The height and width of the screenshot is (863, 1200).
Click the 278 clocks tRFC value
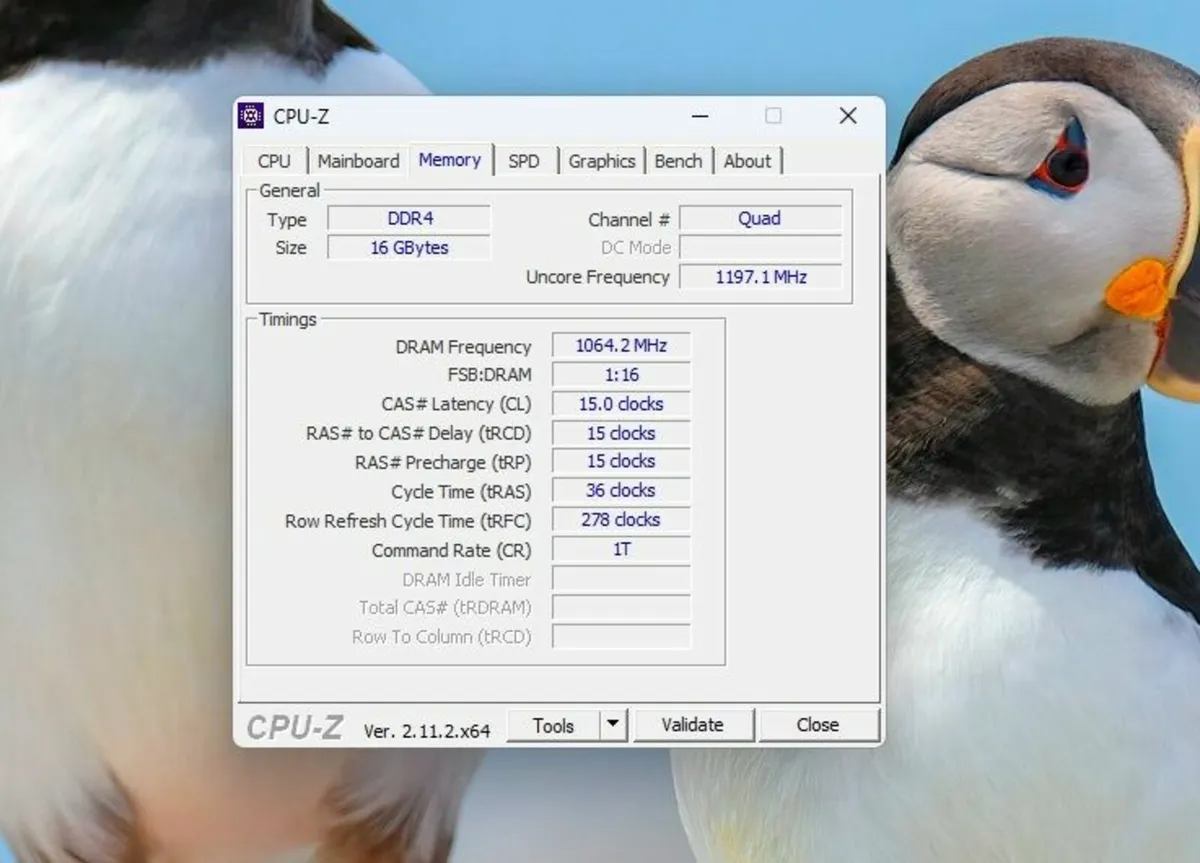point(621,520)
